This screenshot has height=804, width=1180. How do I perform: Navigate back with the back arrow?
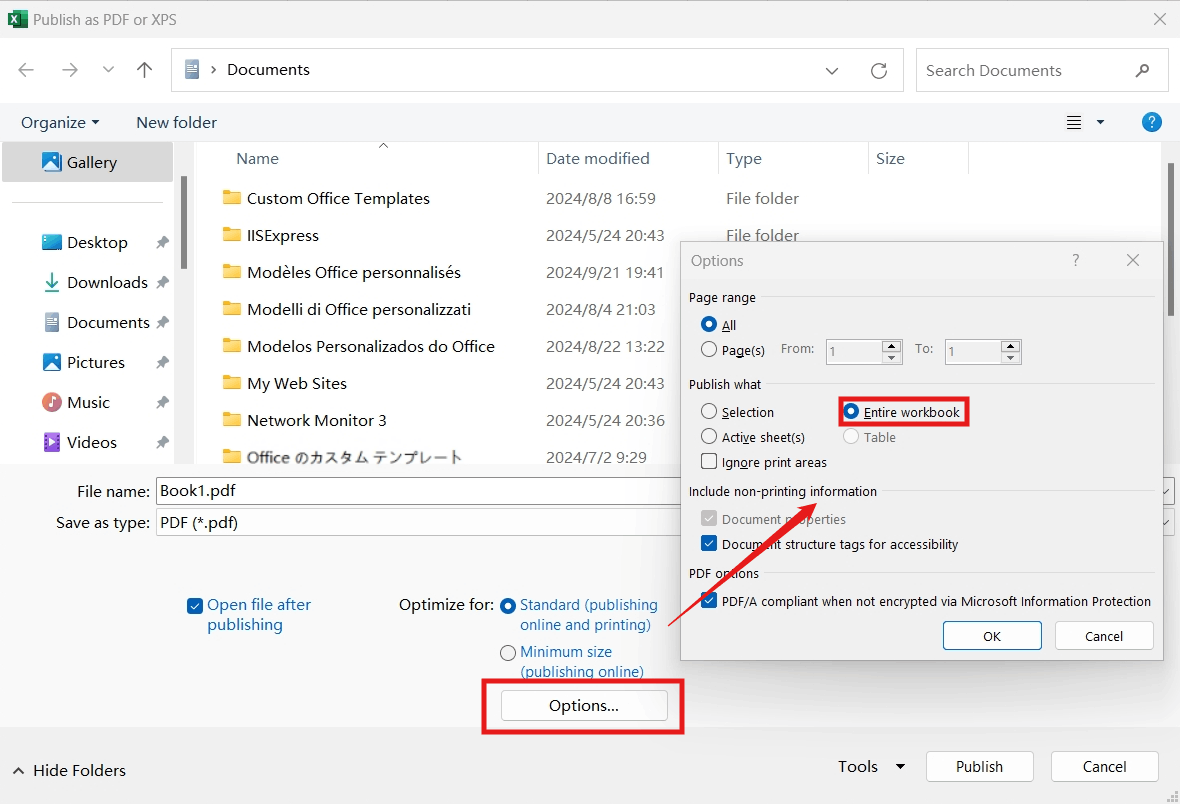26,70
